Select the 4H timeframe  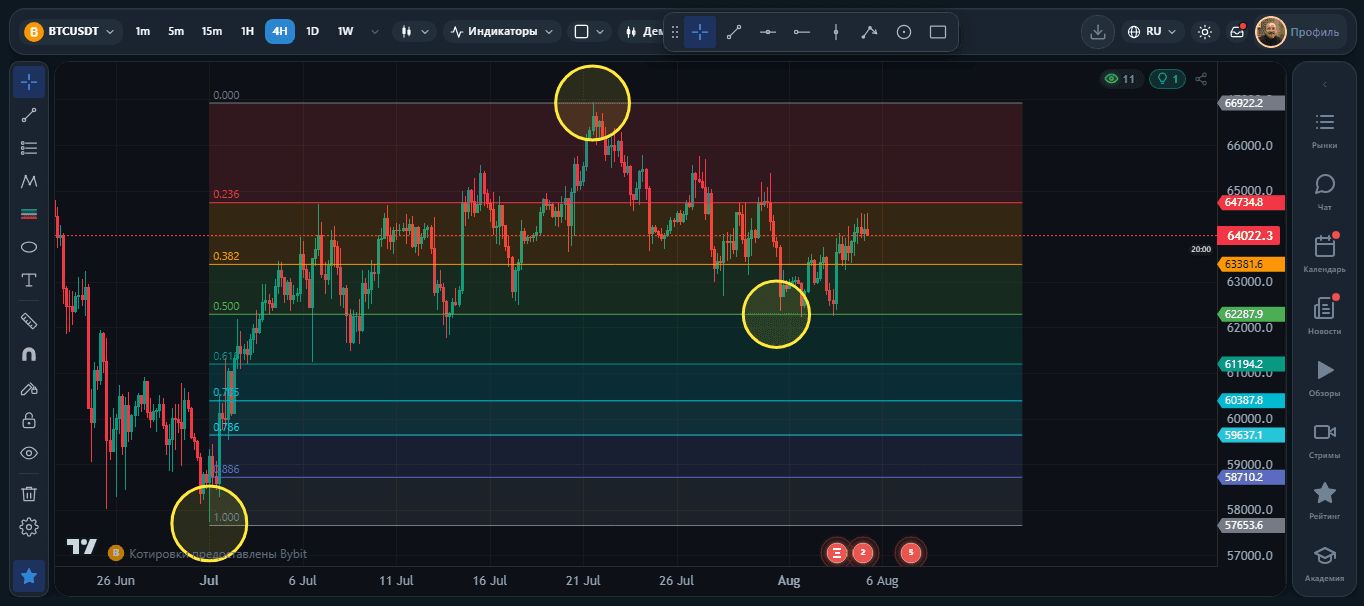(x=280, y=32)
